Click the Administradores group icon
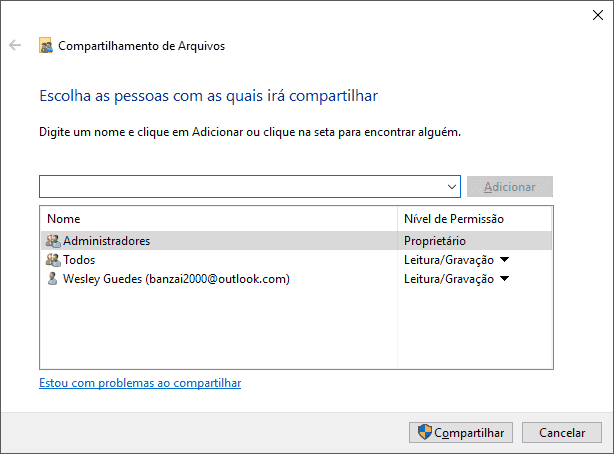 tap(53, 241)
